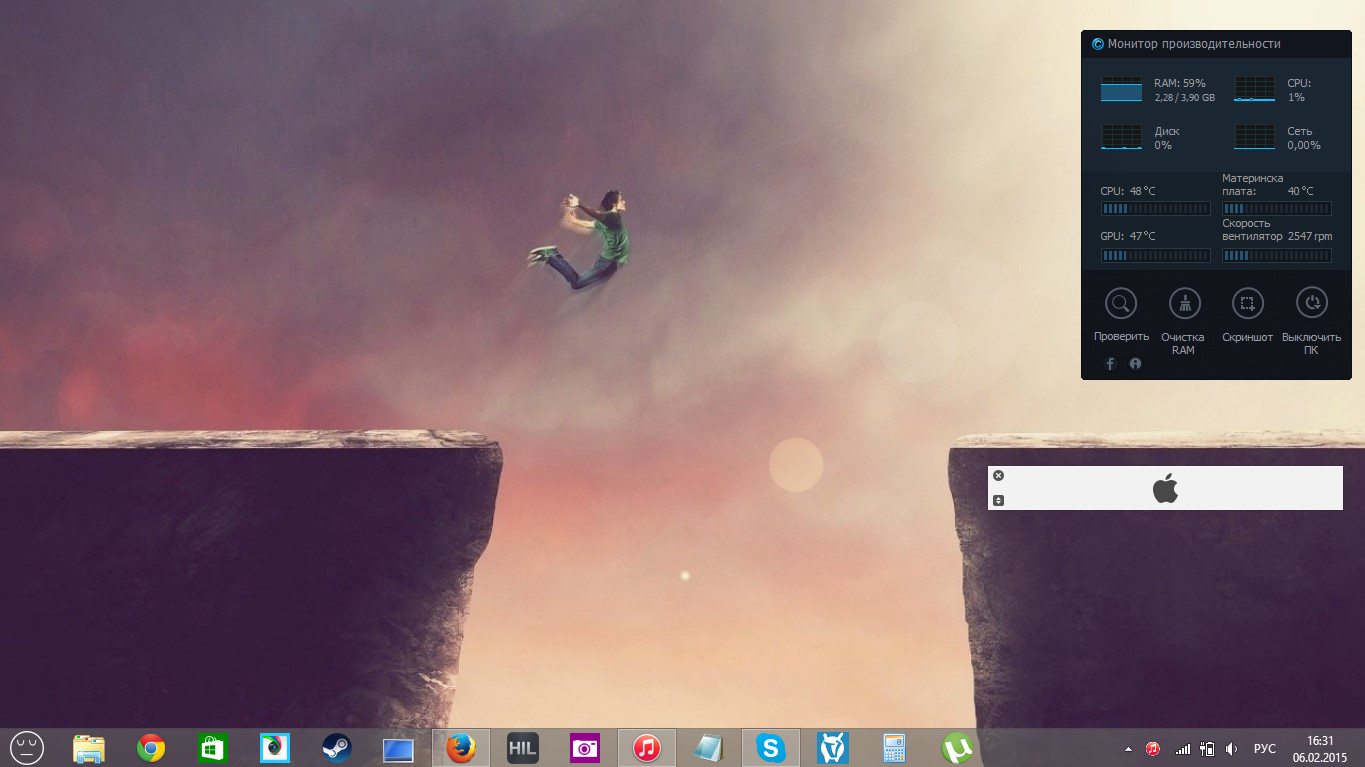Image resolution: width=1365 pixels, height=767 pixels.
Task: Open the Calculator taskbar icon
Action: tap(894, 748)
